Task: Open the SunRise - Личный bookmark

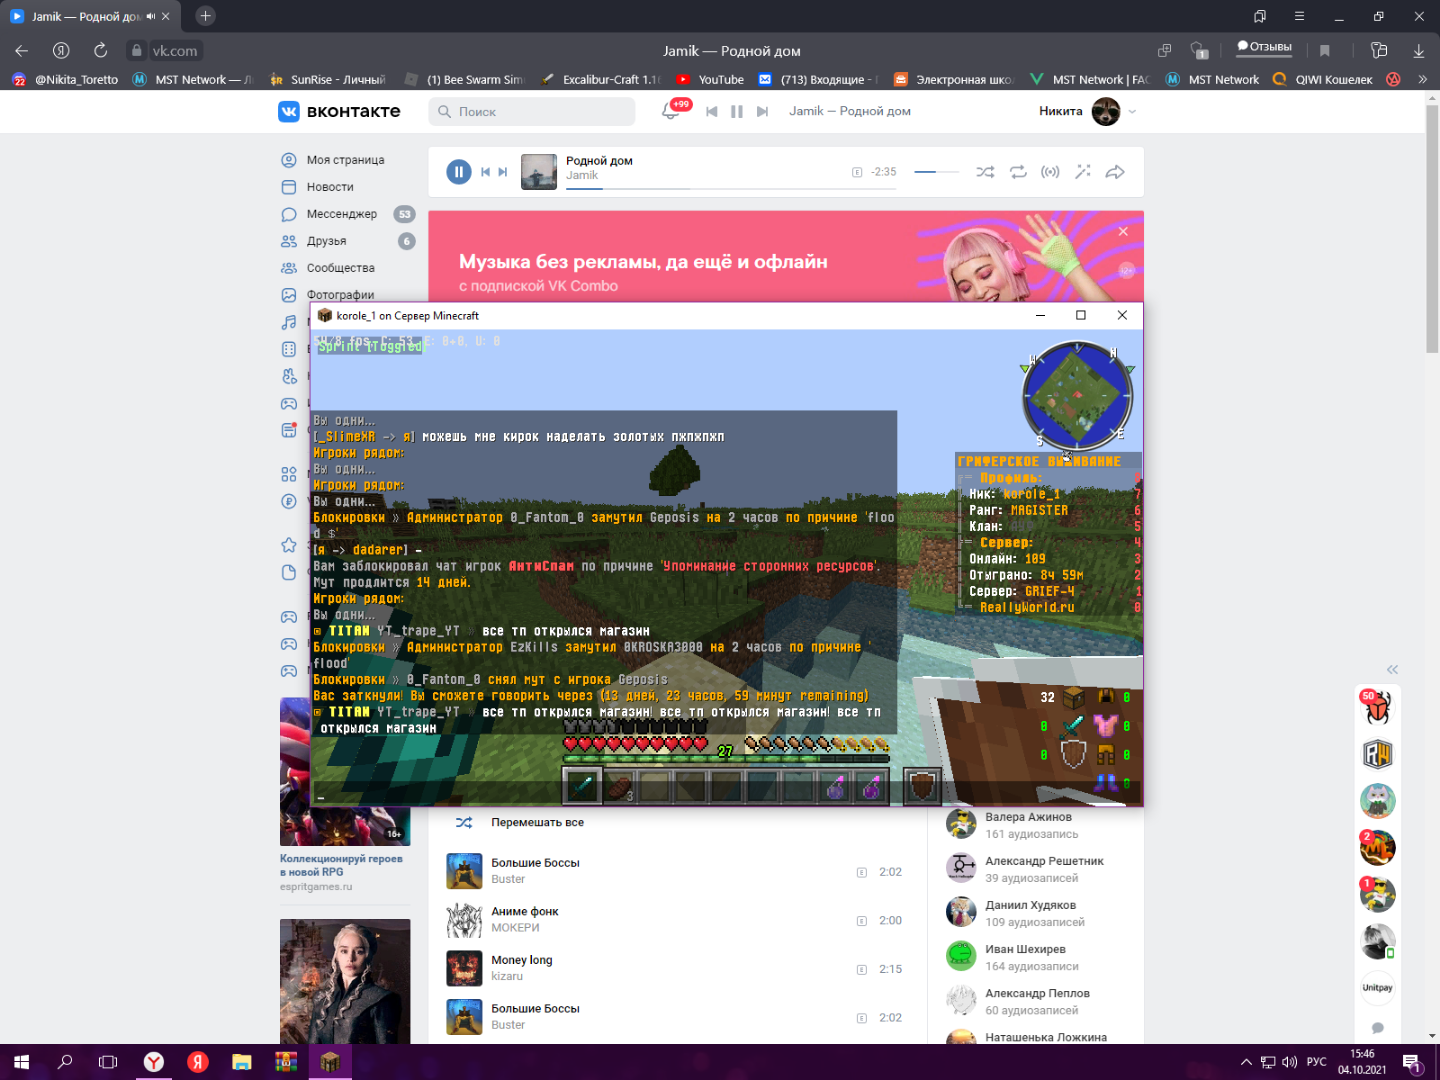Action: coord(328,80)
